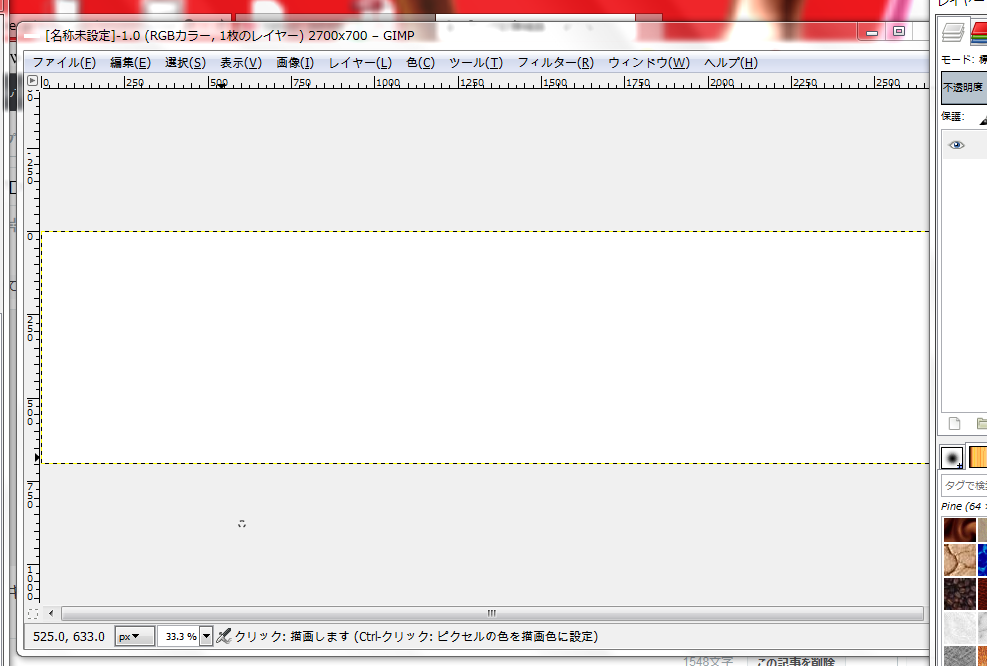Open the px unit dropdown
This screenshot has height=666, width=987.
click(134, 636)
